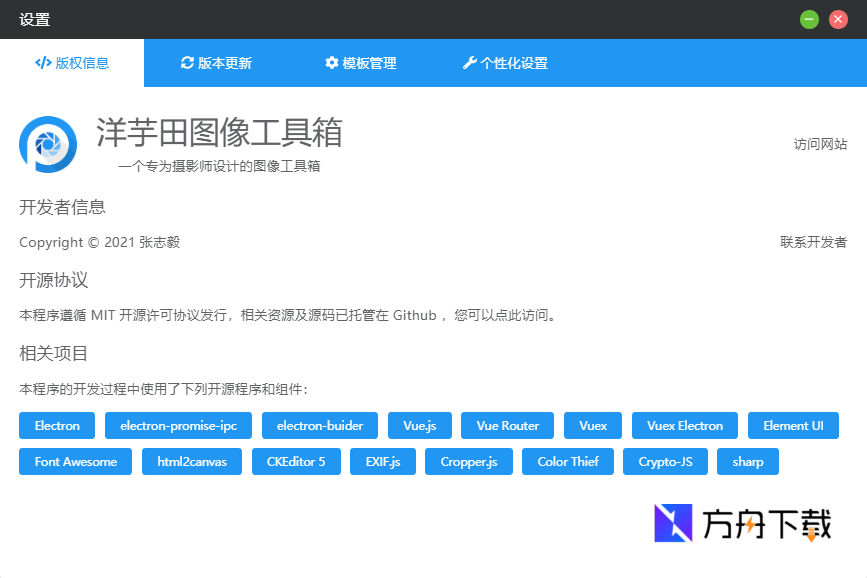Click the gear icon on 模板管理 tab

coord(331,62)
